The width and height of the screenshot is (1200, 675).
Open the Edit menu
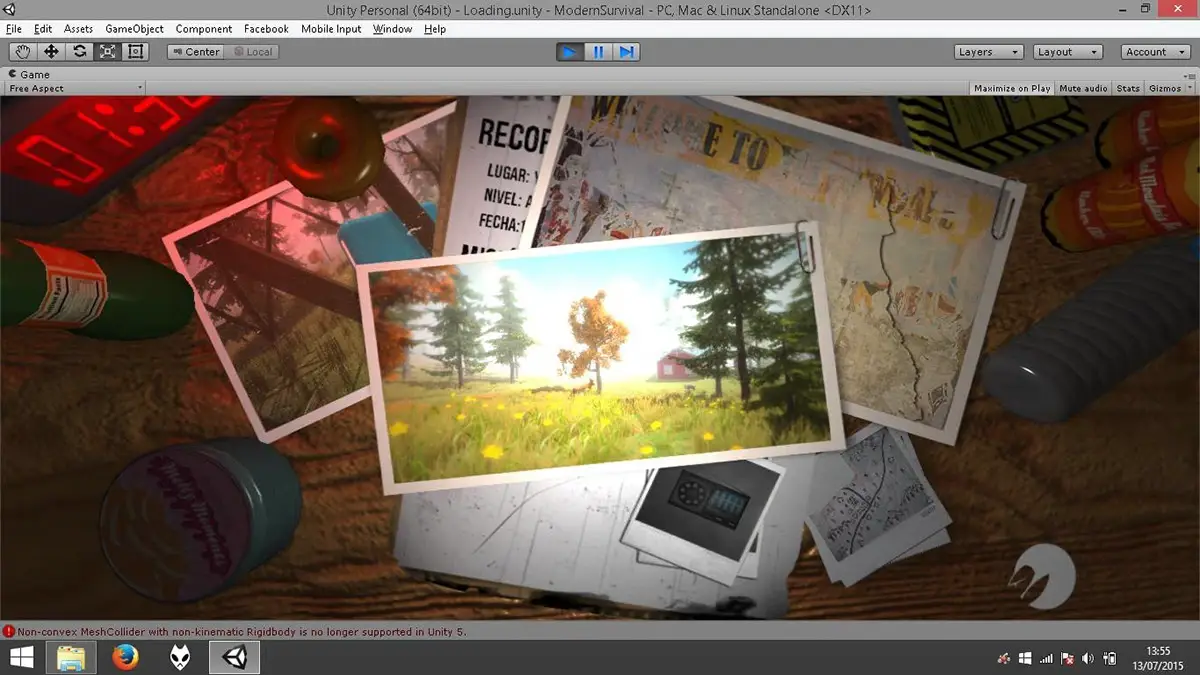pyautogui.click(x=43, y=29)
